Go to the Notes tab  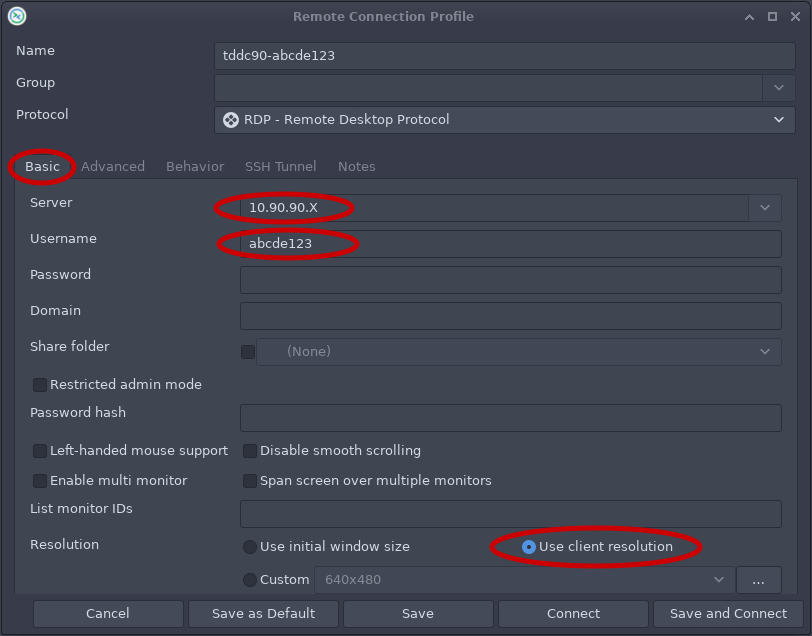(356, 167)
